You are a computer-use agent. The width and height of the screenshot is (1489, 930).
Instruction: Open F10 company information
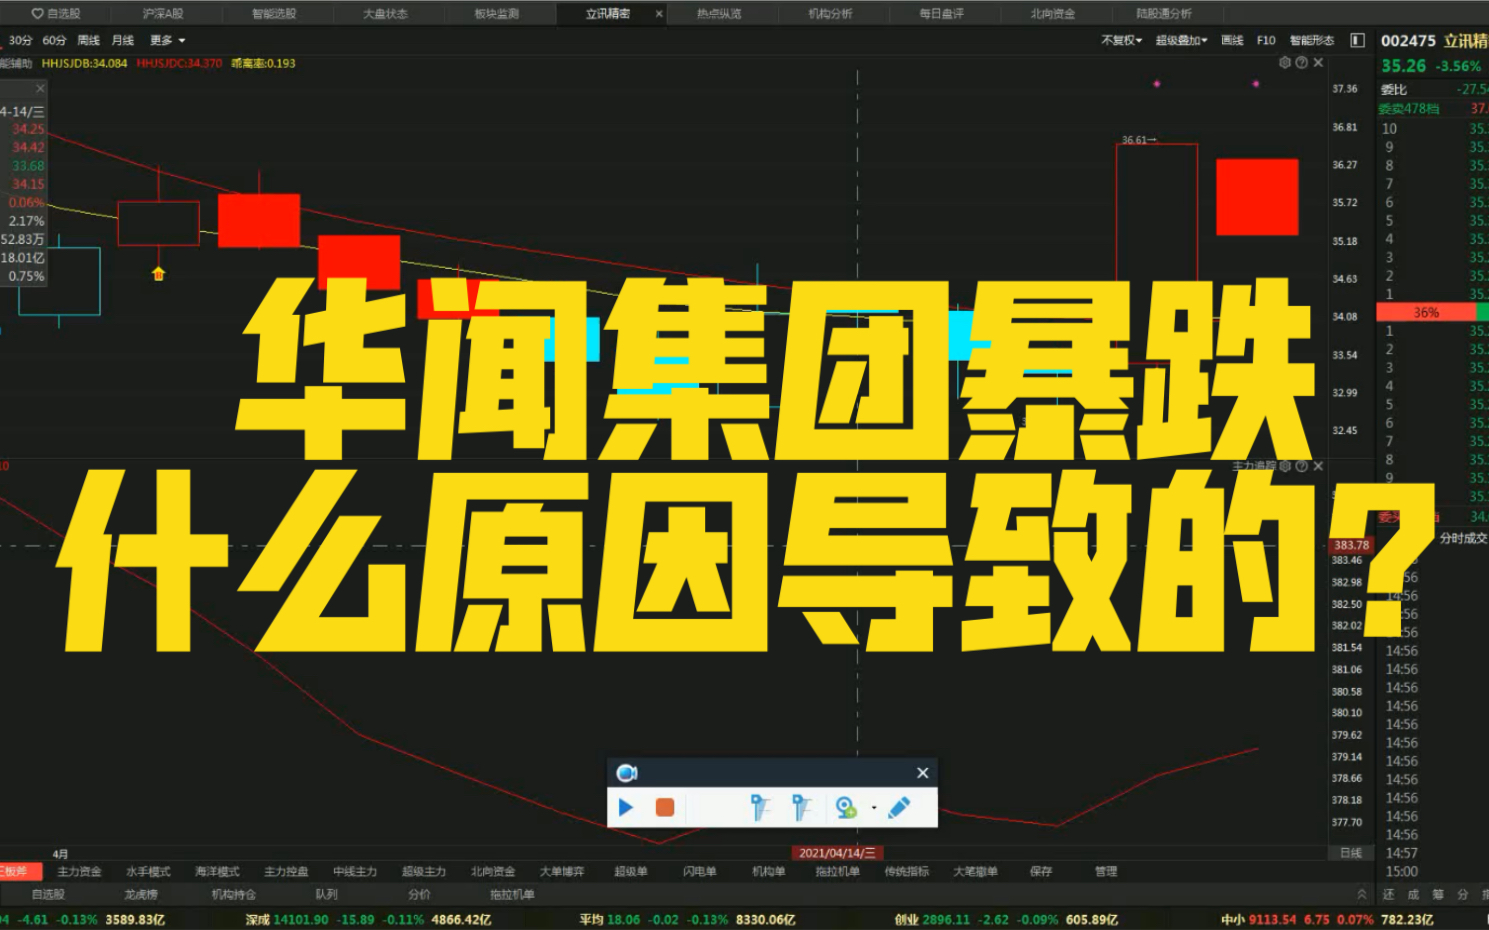(x=1266, y=40)
